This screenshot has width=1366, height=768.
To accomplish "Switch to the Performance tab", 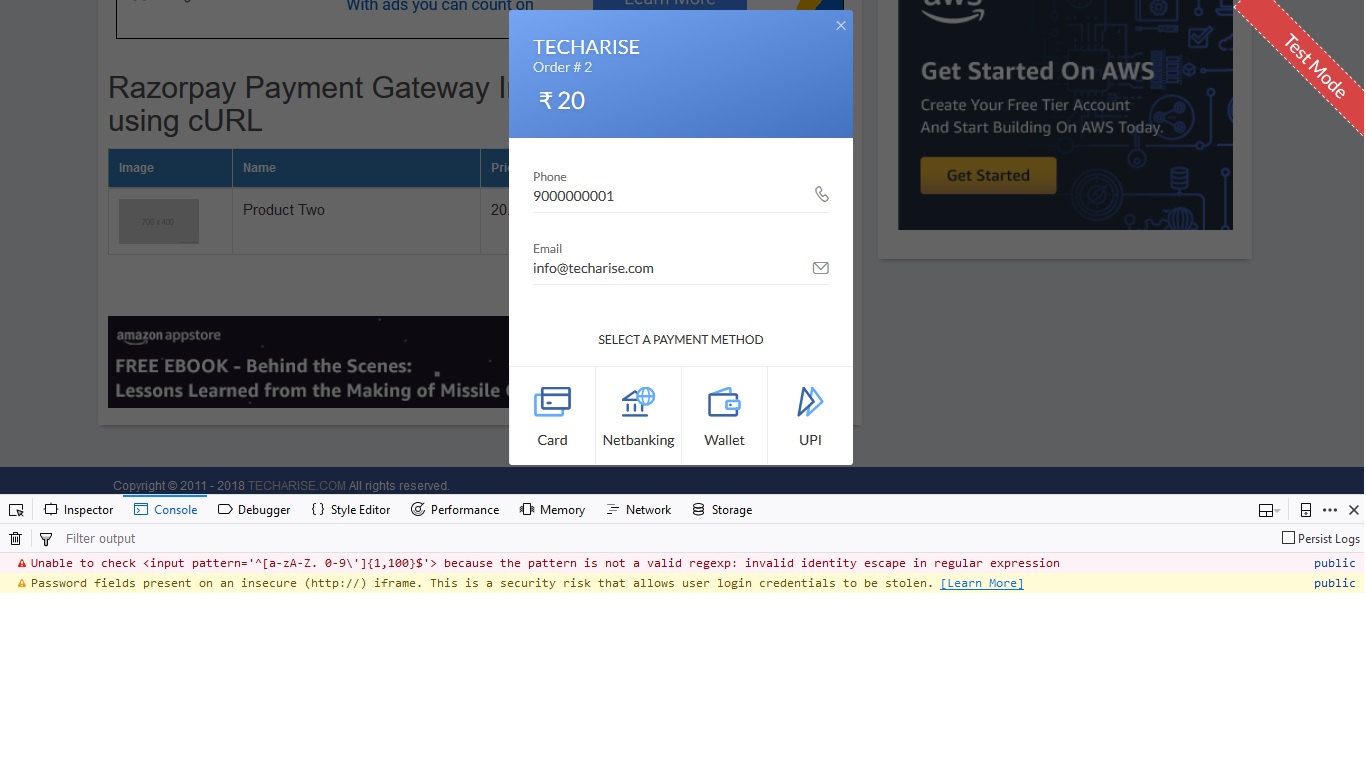I will click(x=455, y=510).
